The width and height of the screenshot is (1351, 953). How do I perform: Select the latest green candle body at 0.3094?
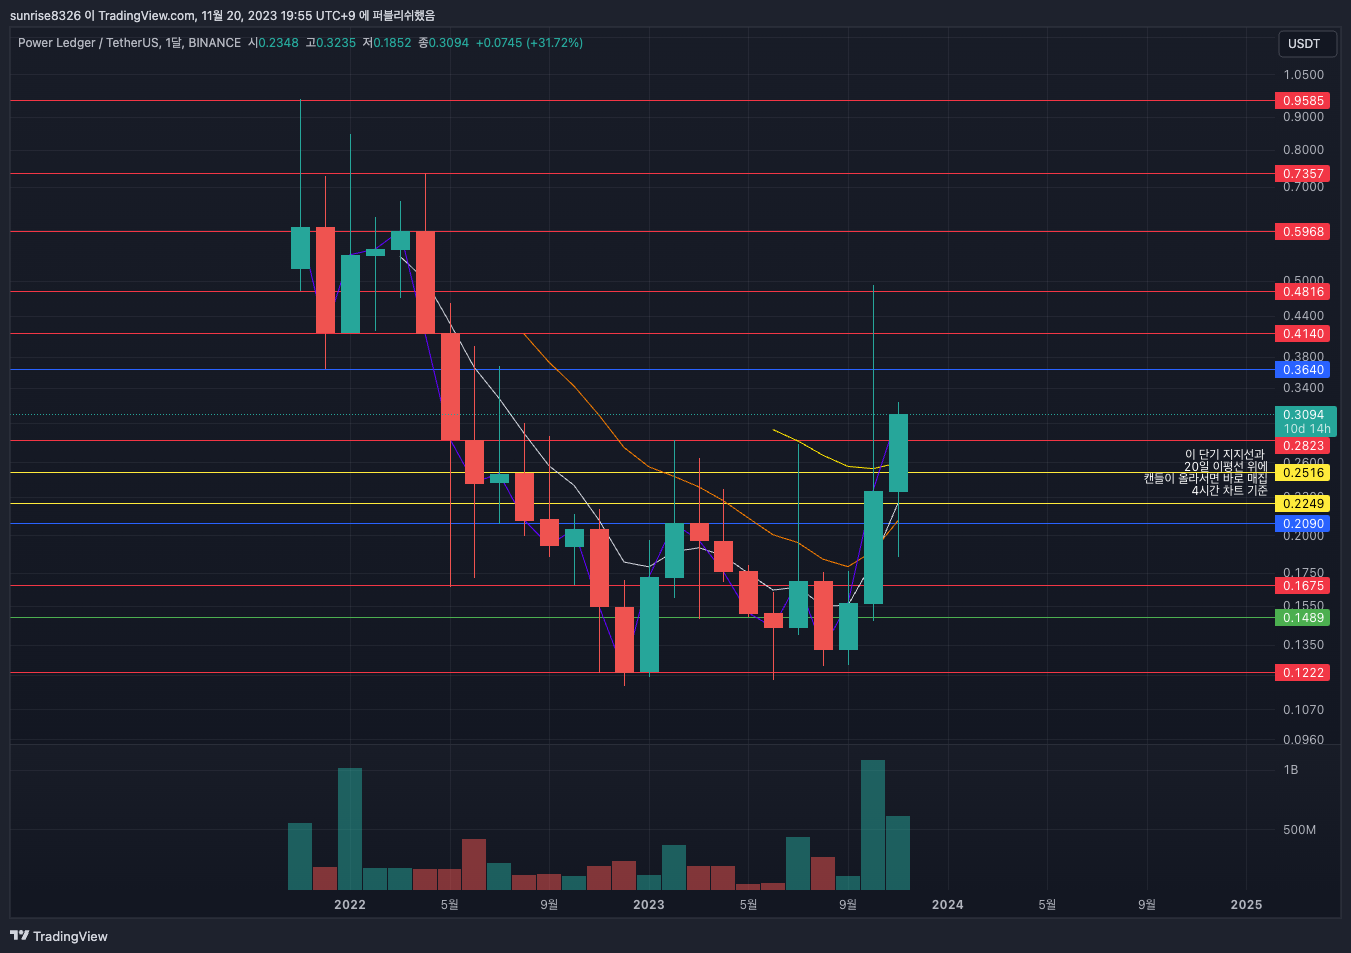(x=898, y=453)
